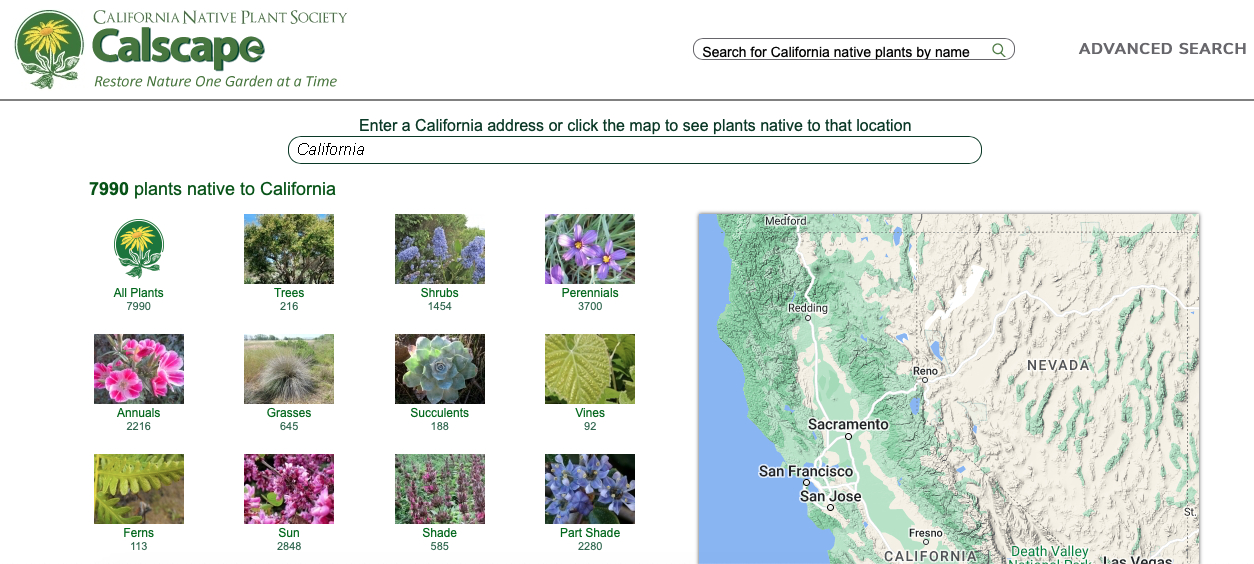1254x564 pixels.
Task: Click San Francisco on the map
Action: [806, 472]
